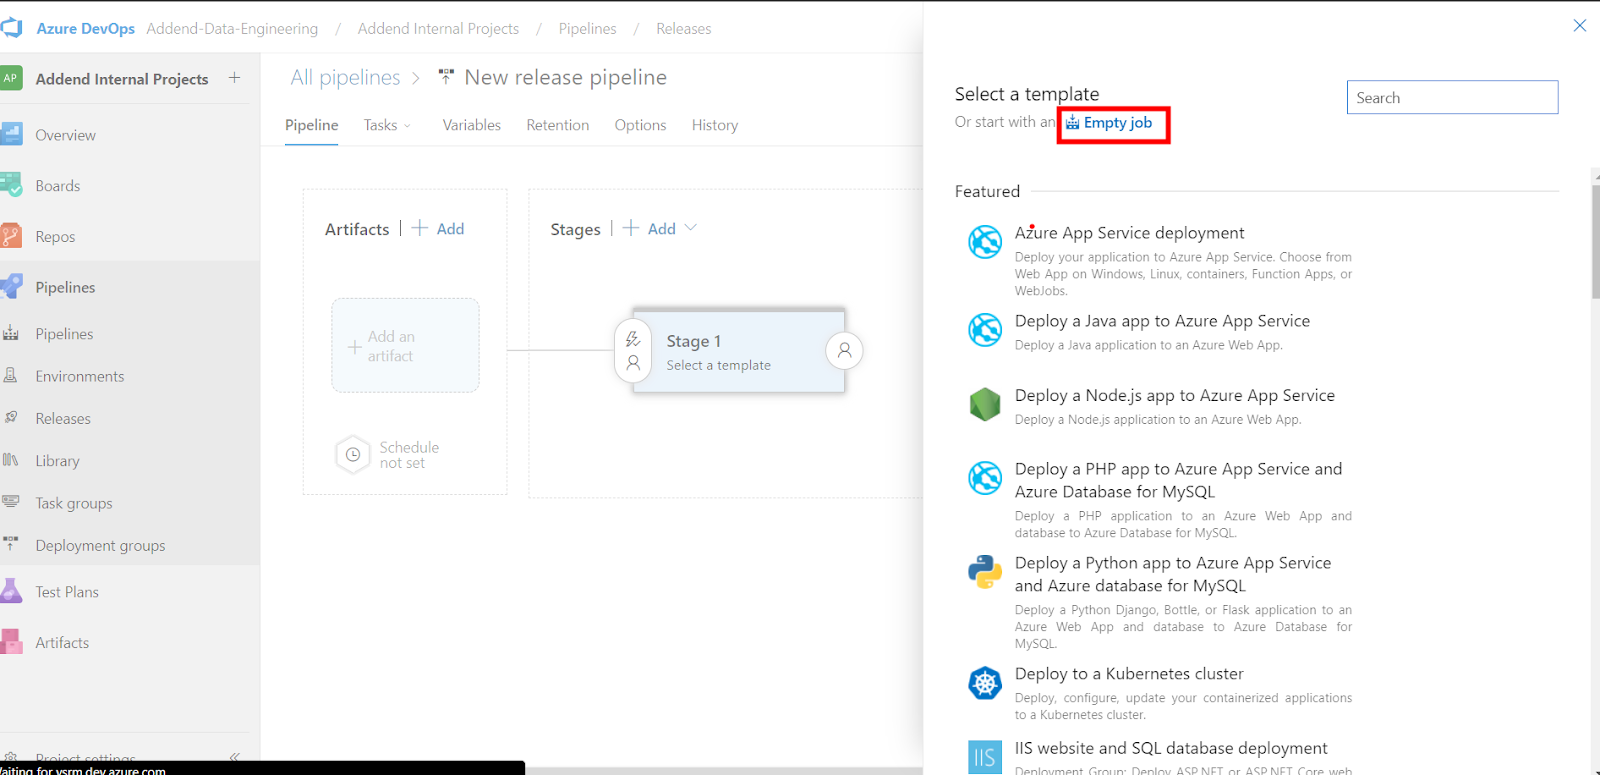This screenshot has width=1600, height=775.
Task: Open the Variables tab
Action: click(472, 125)
